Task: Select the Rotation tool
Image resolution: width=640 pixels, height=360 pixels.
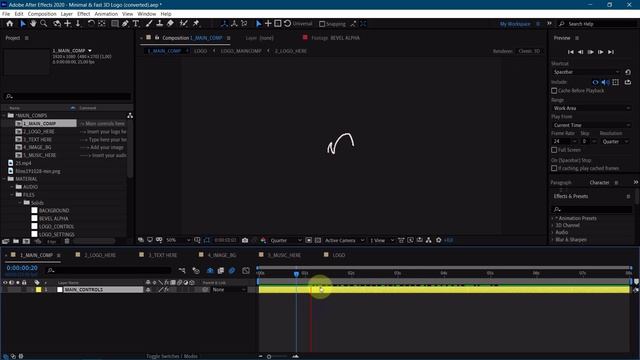Action: pos(91,24)
